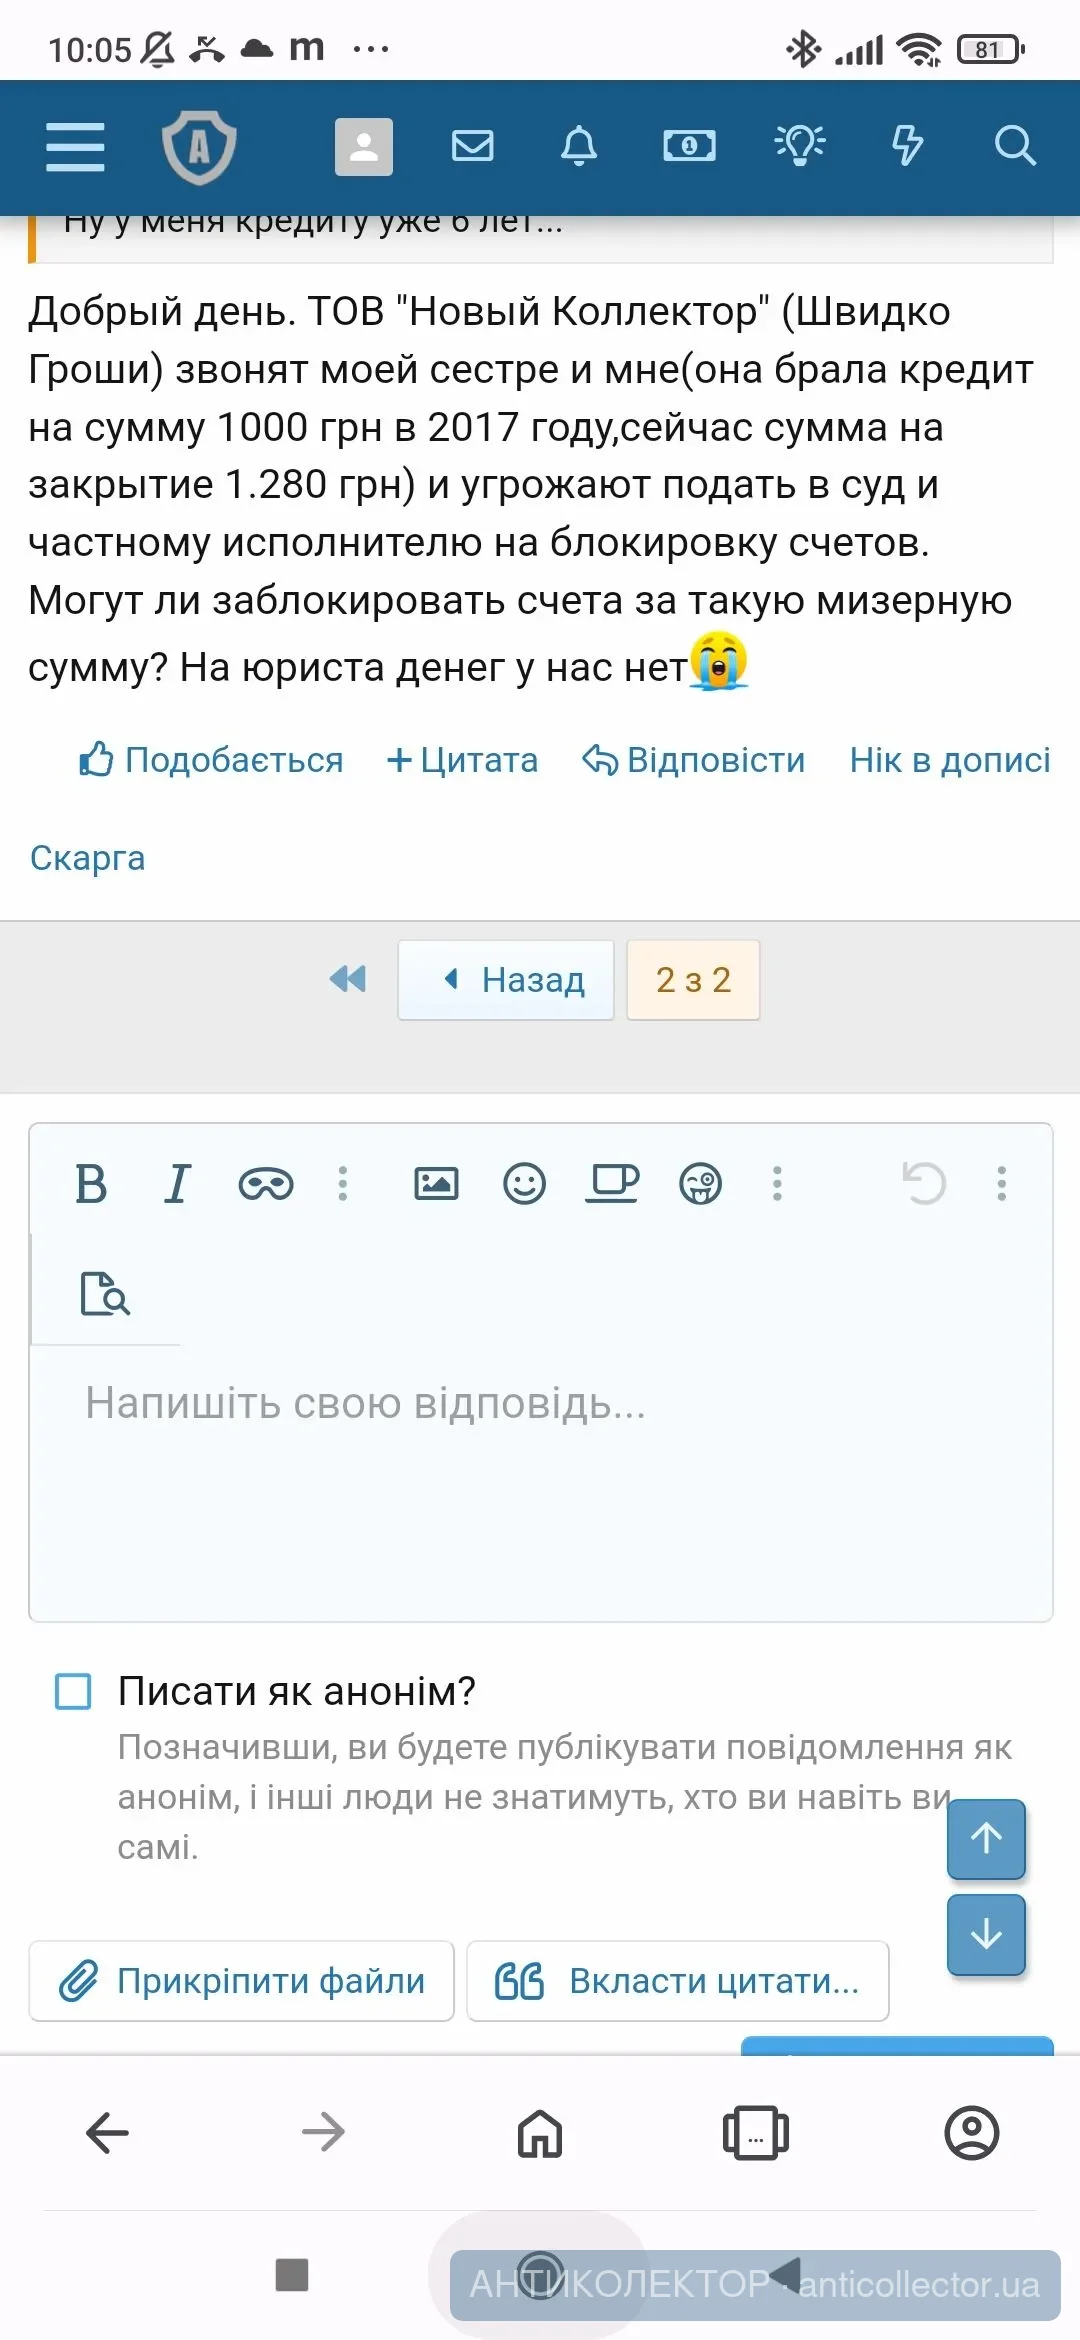Click the document preview icon in editor
Viewport: 1080px width, 2340px height.
click(x=105, y=1293)
